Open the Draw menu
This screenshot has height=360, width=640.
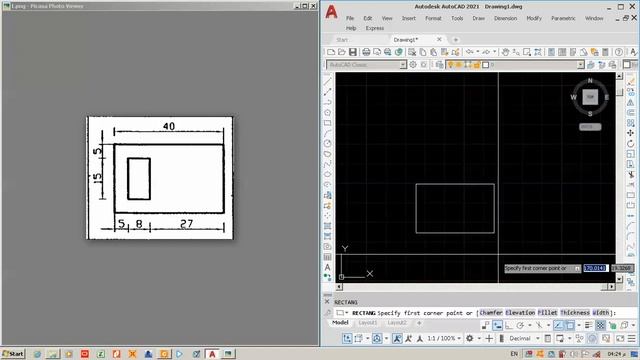coord(479,18)
